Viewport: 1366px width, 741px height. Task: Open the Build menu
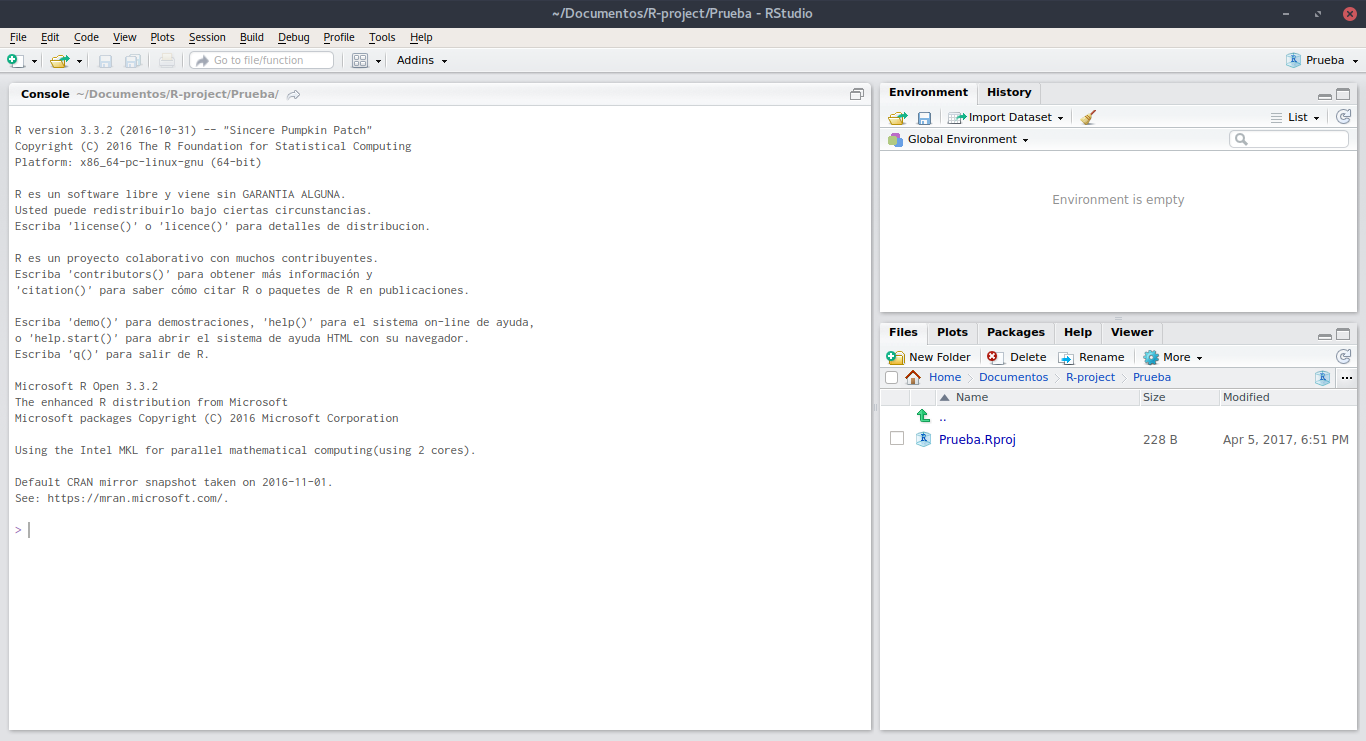[252, 37]
